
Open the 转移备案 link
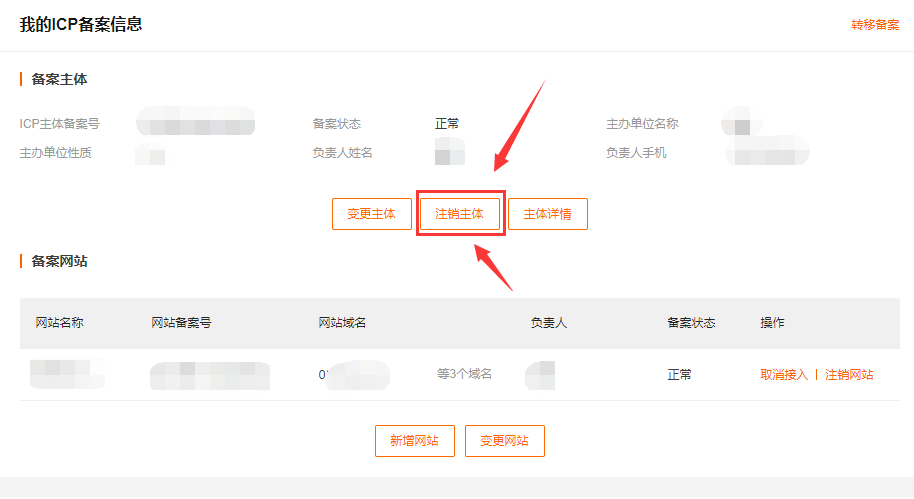click(x=875, y=24)
